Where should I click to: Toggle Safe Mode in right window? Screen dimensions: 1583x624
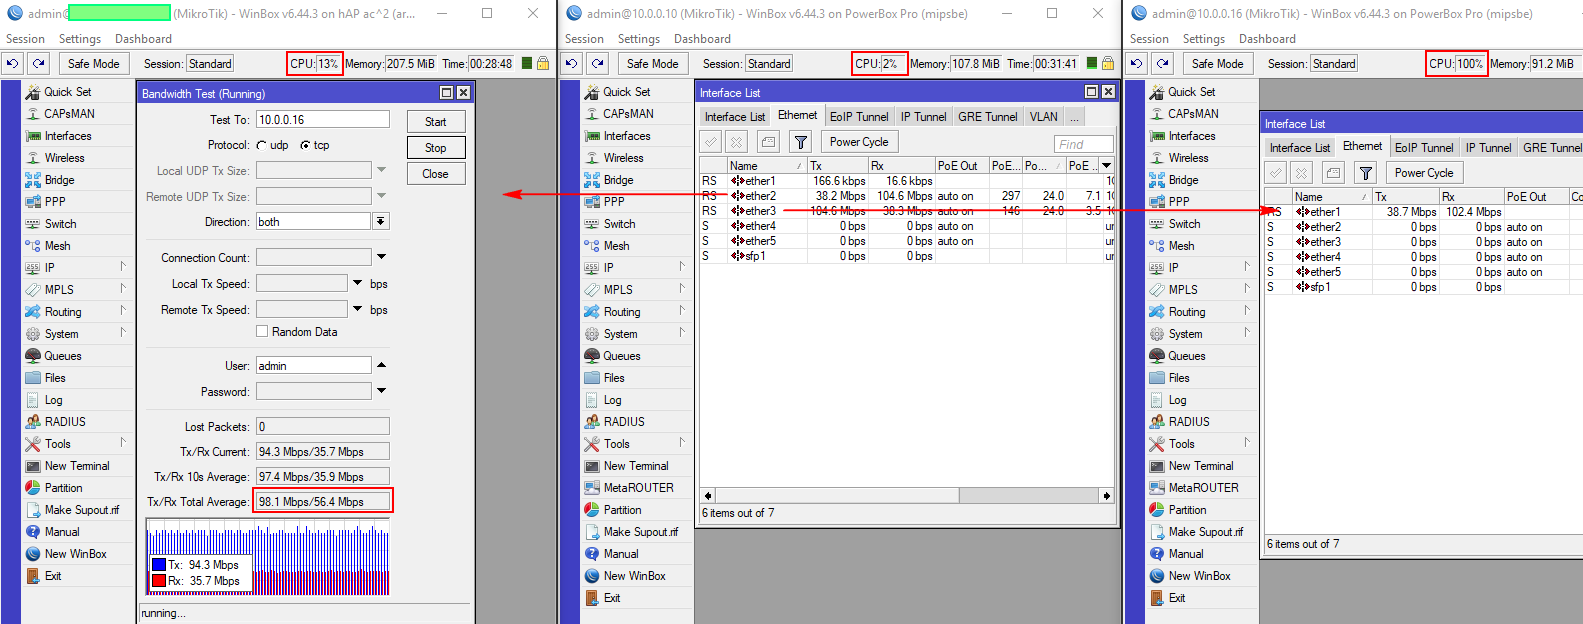pos(1217,63)
